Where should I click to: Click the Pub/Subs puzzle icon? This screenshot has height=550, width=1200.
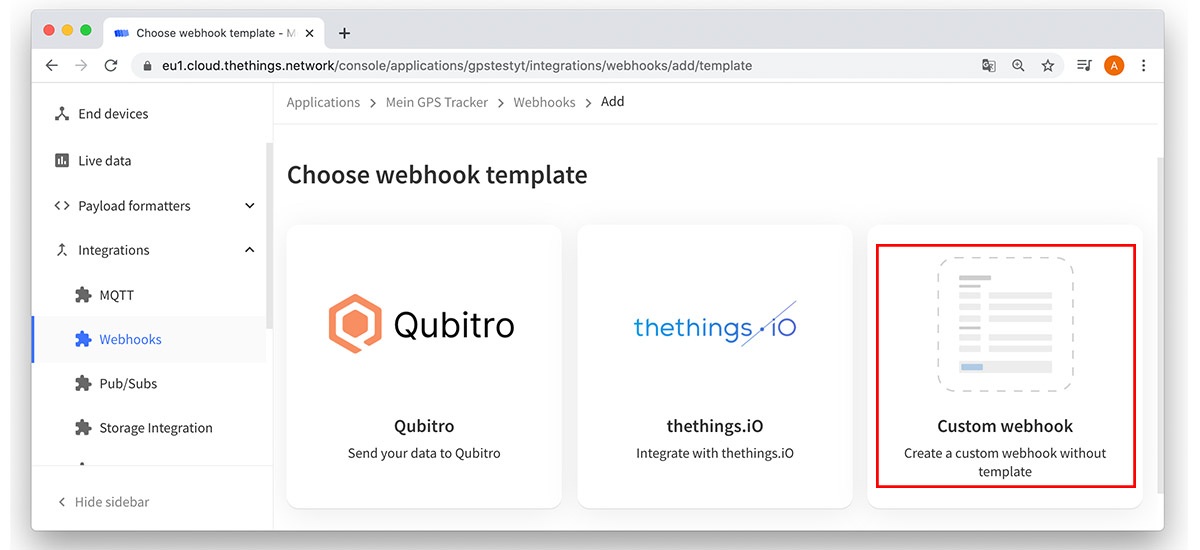point(83,383)
